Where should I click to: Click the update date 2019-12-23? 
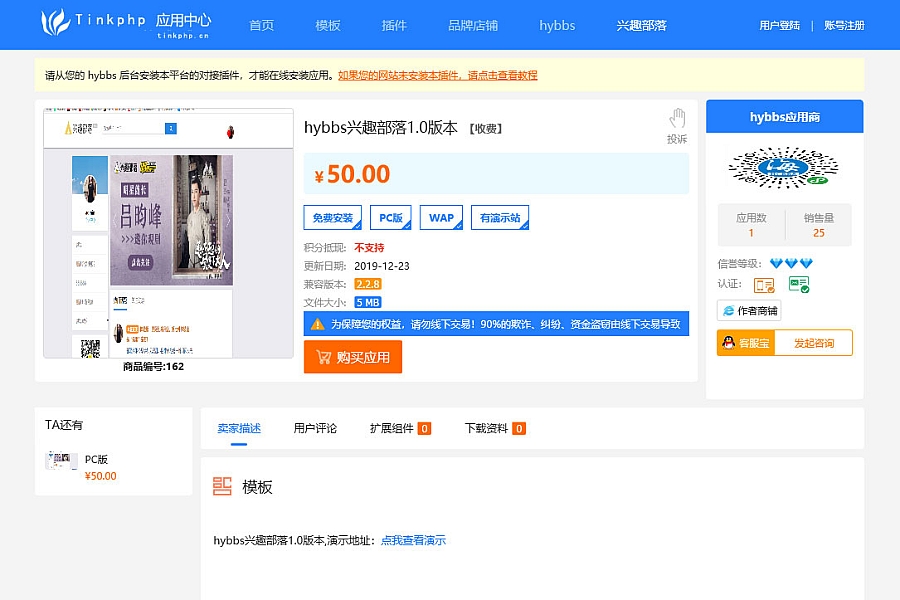382,266
